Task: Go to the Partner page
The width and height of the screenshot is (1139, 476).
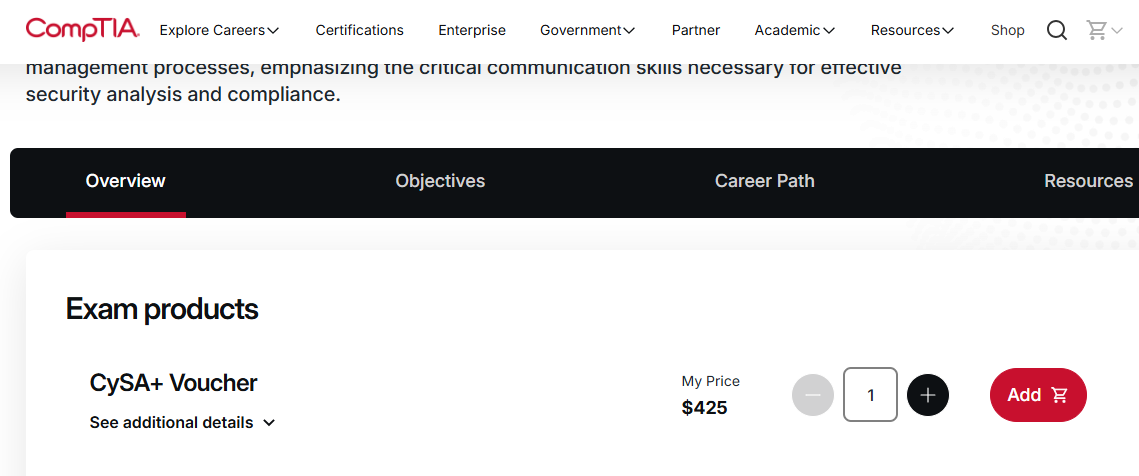Action: tap(696, 31)
